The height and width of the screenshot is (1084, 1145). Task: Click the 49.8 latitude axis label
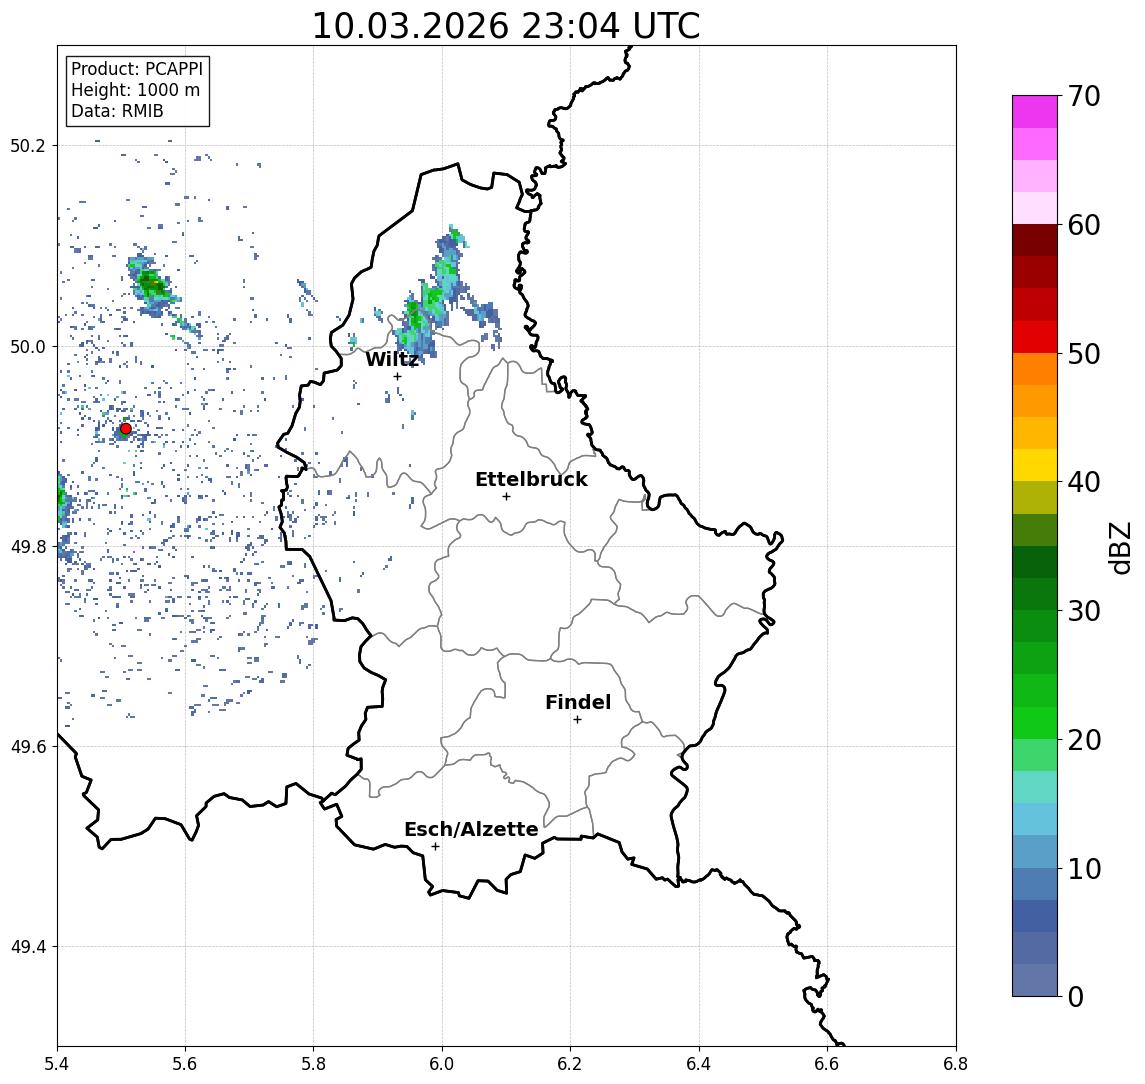[x=28, y=546]
